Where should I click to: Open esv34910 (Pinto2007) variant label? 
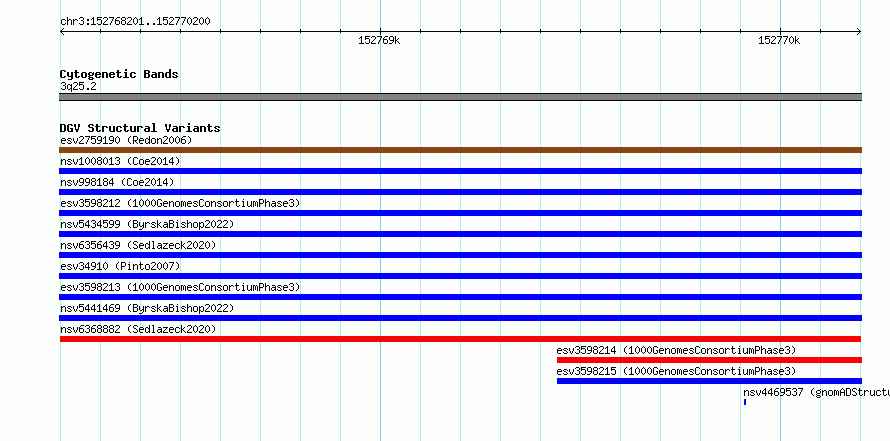(x=120, y=266)
